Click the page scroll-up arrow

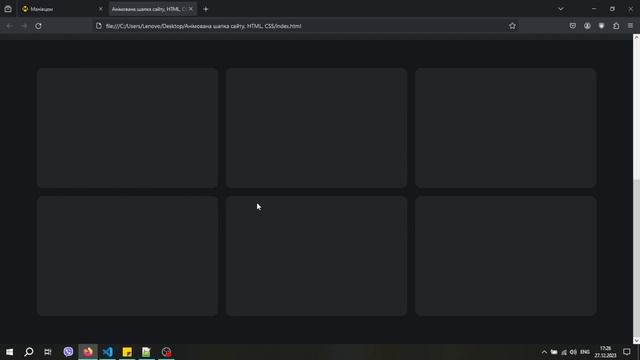click(636, 37)
